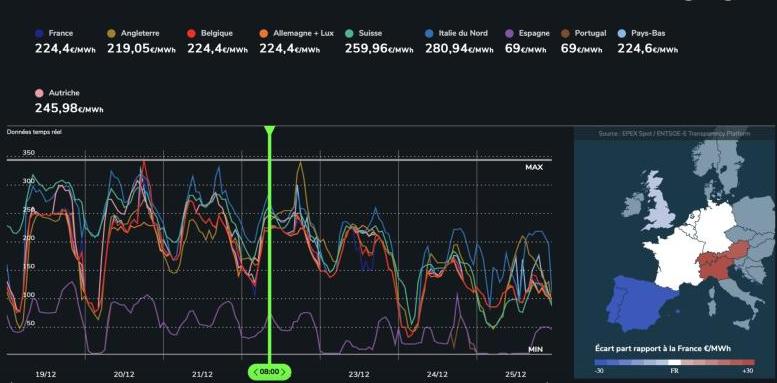The height and width of the screenshot is (383, 777).
Task: Click the 224,6 €/MWh Pays-Bas price
Action: (x=648, y=49)
